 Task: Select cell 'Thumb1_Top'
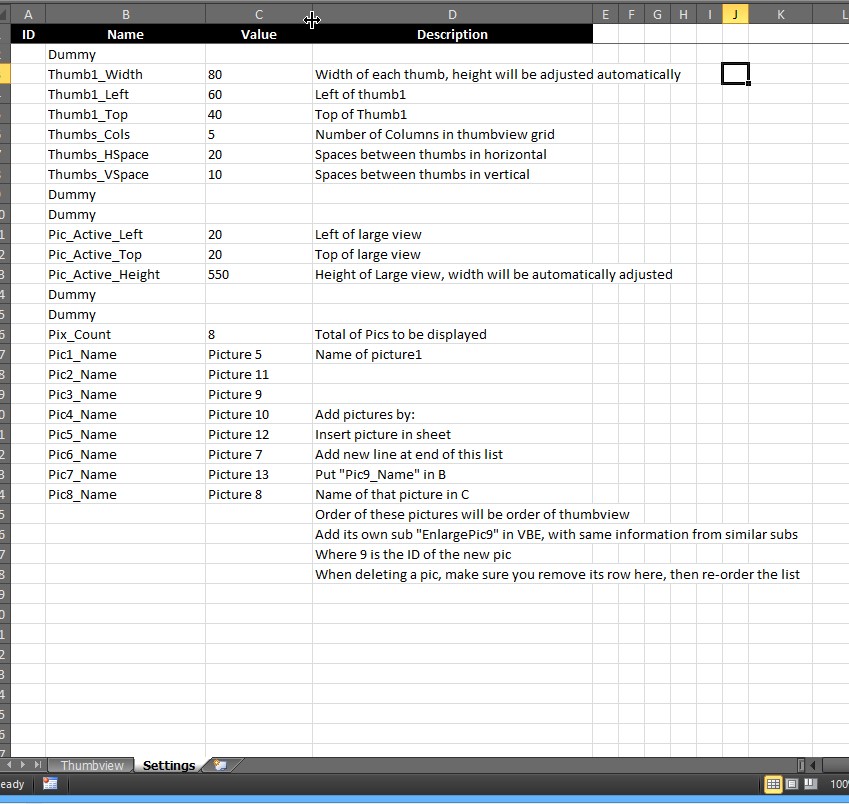126,114
